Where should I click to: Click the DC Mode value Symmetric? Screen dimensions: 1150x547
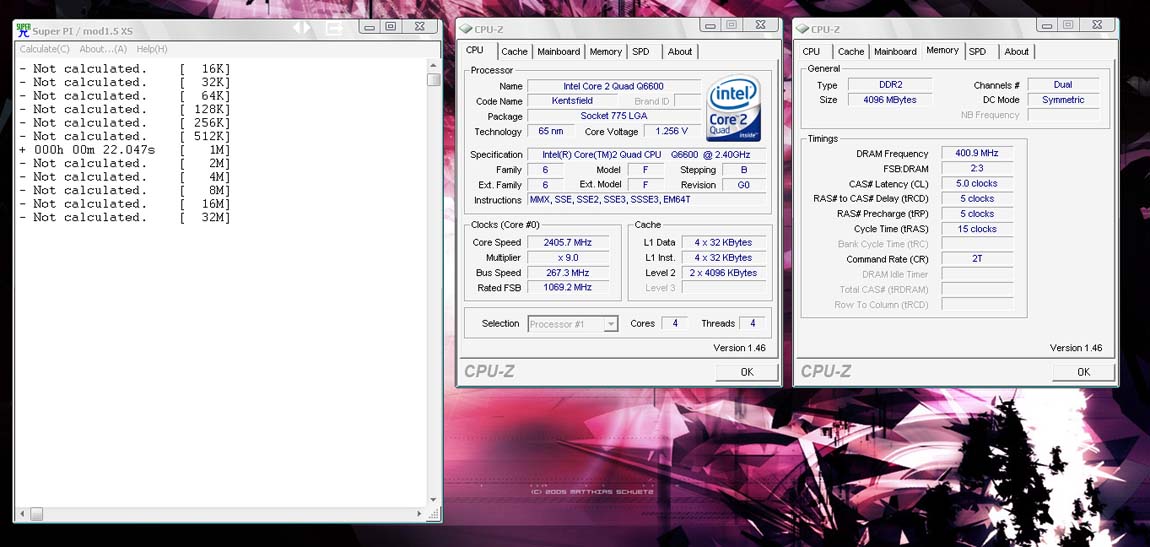[x=1063, y=100]
